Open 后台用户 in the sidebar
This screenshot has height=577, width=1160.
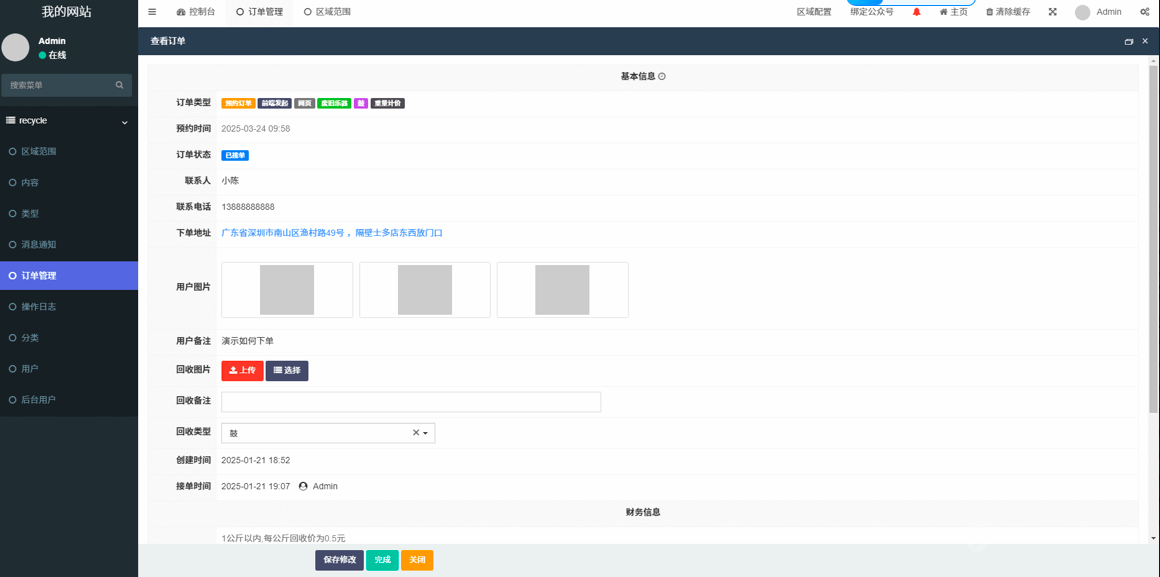click(x=69, y=400)
